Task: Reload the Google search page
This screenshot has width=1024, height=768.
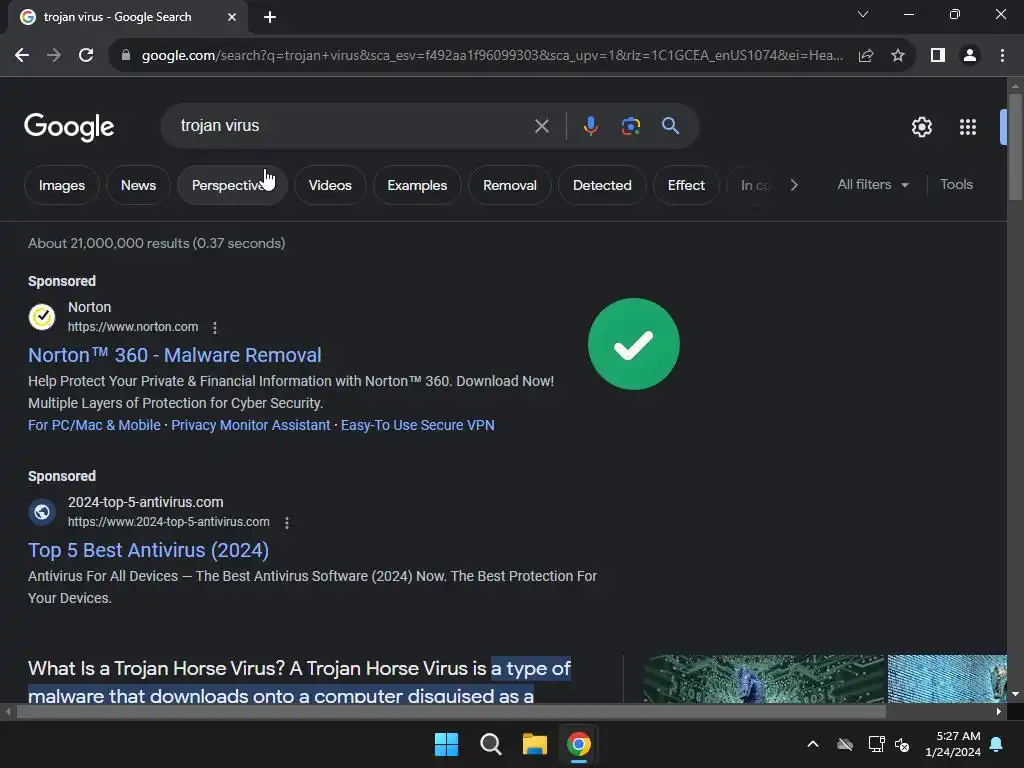Action: [x=86, y=56]
